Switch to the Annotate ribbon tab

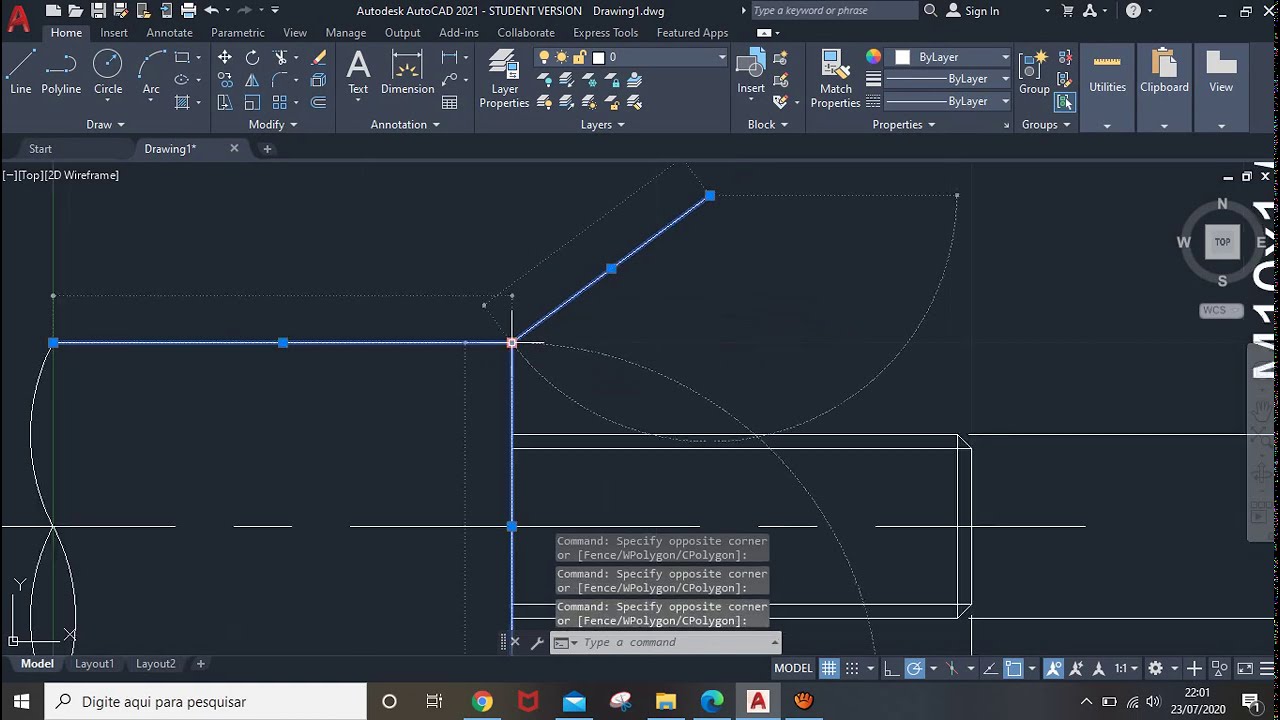coord(169,33)
